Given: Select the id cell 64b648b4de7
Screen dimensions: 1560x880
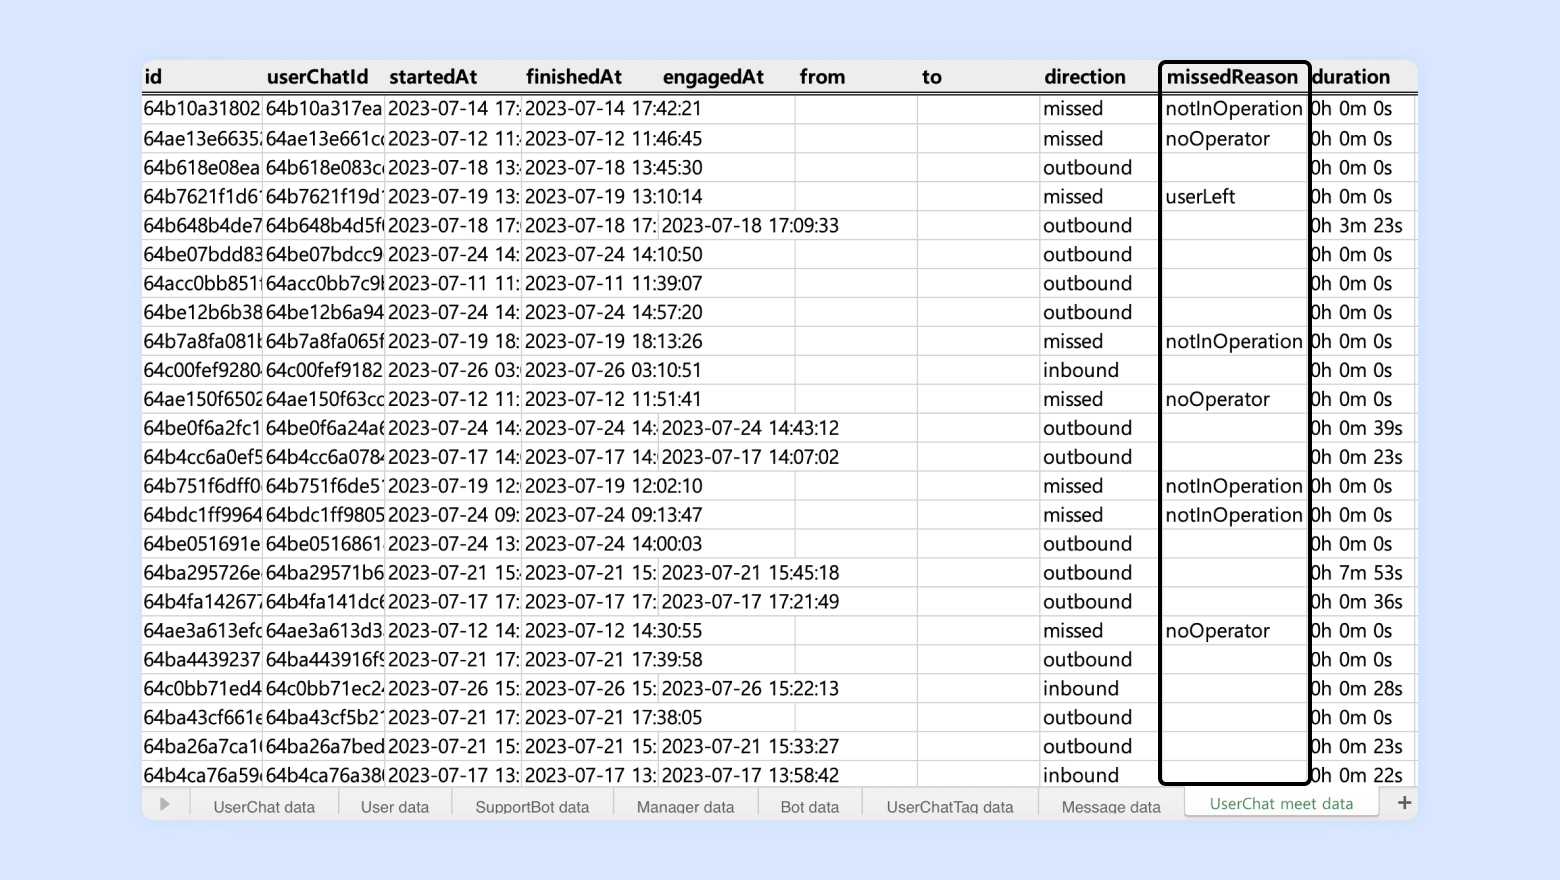Looking at the screenshot, I should click(202, 226).
